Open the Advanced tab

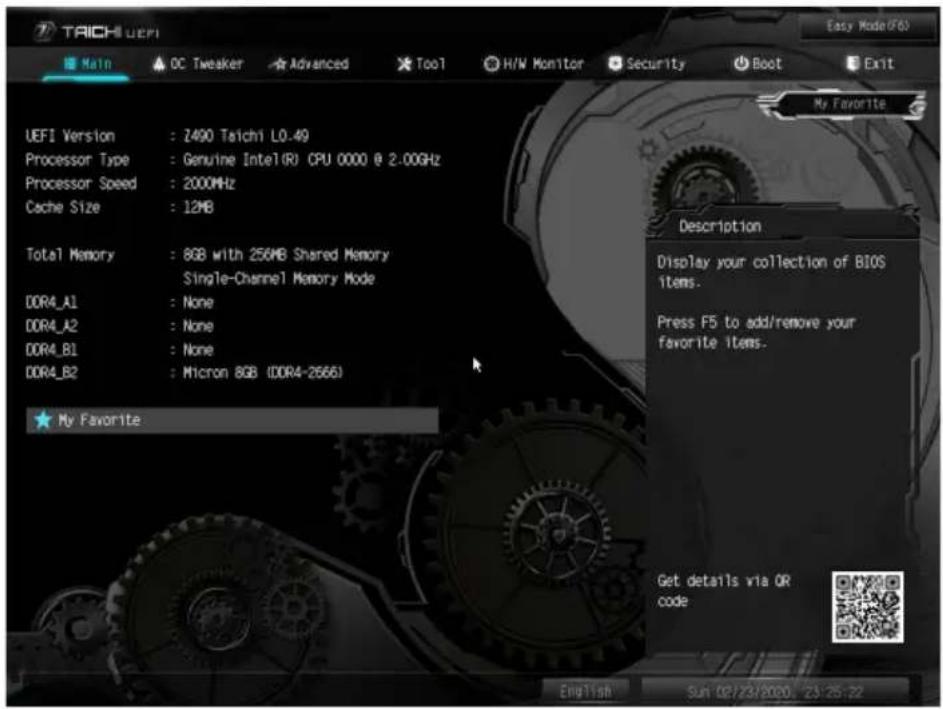point(309,64)
